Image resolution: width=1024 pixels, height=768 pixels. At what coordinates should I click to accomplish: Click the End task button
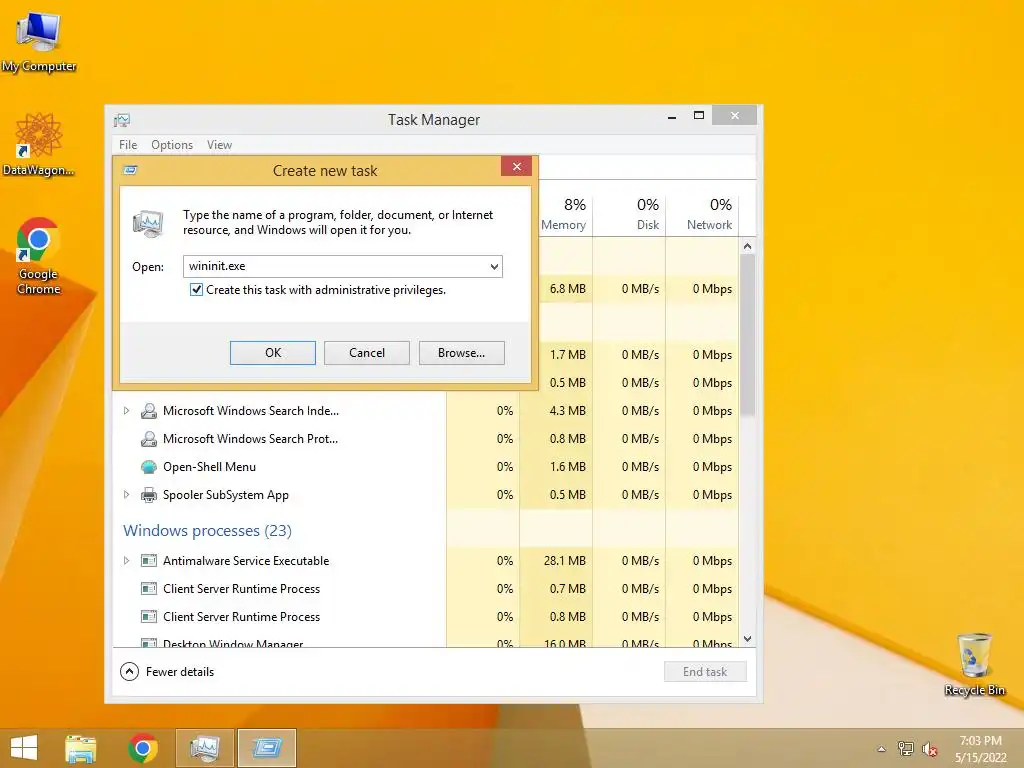(x=705, y=671)
